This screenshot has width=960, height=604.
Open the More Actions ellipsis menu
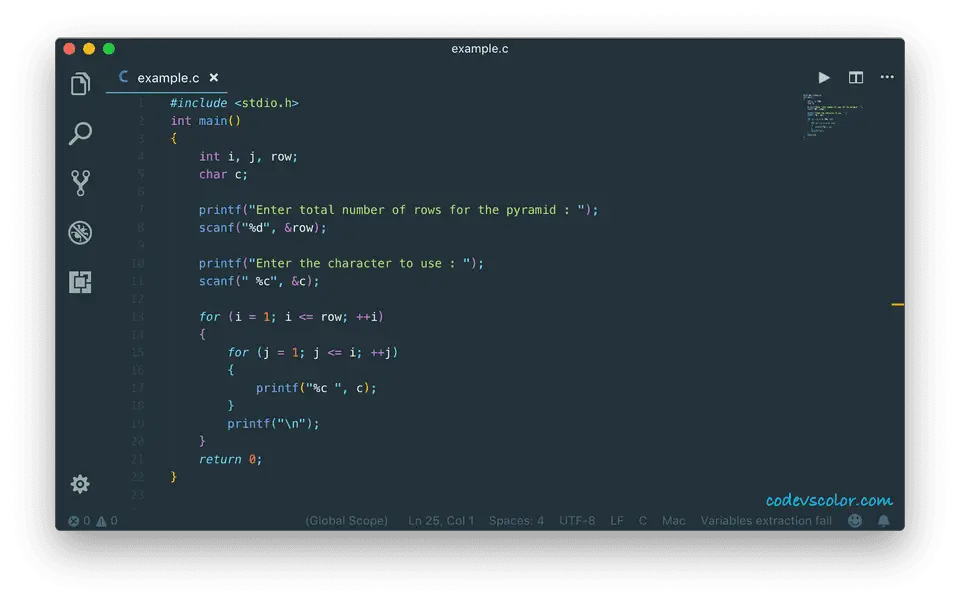tap(887, 78)
